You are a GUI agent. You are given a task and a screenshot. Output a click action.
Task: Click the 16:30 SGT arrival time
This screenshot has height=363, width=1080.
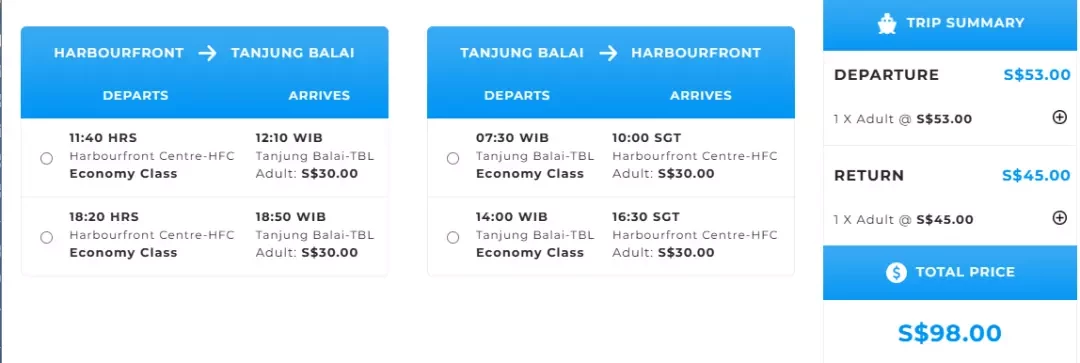[646, 217]
